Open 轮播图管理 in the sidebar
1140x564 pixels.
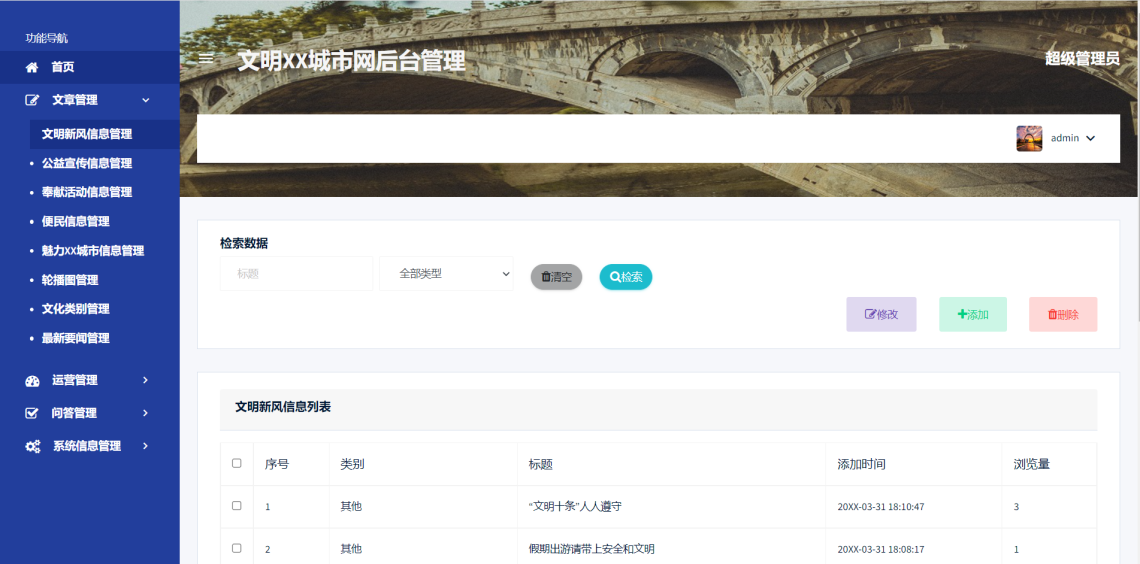coord(70,280)
